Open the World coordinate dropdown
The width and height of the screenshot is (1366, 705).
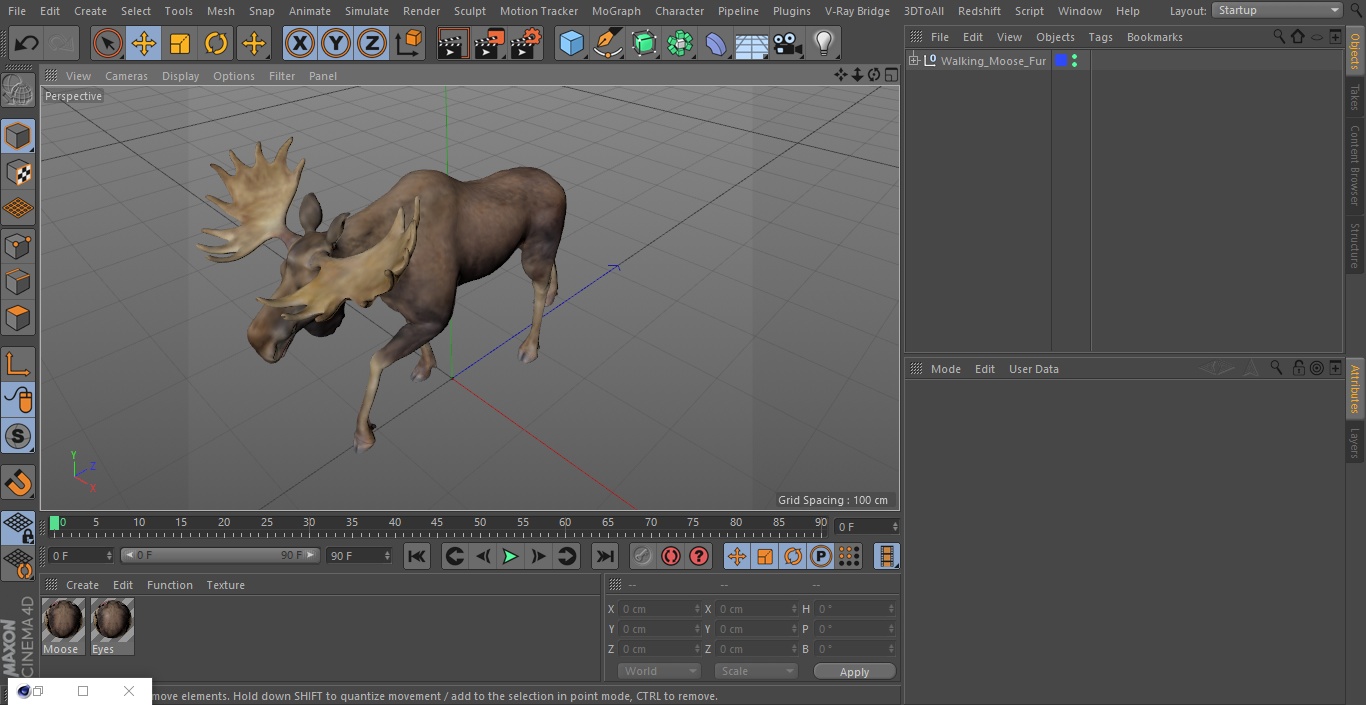click(658, 671)
